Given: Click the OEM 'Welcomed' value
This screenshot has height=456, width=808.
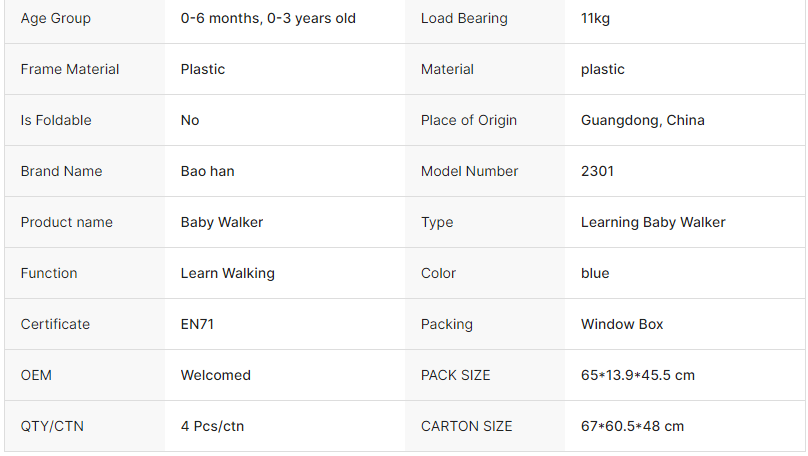Looking at the screenshot, I should point(215,375).
